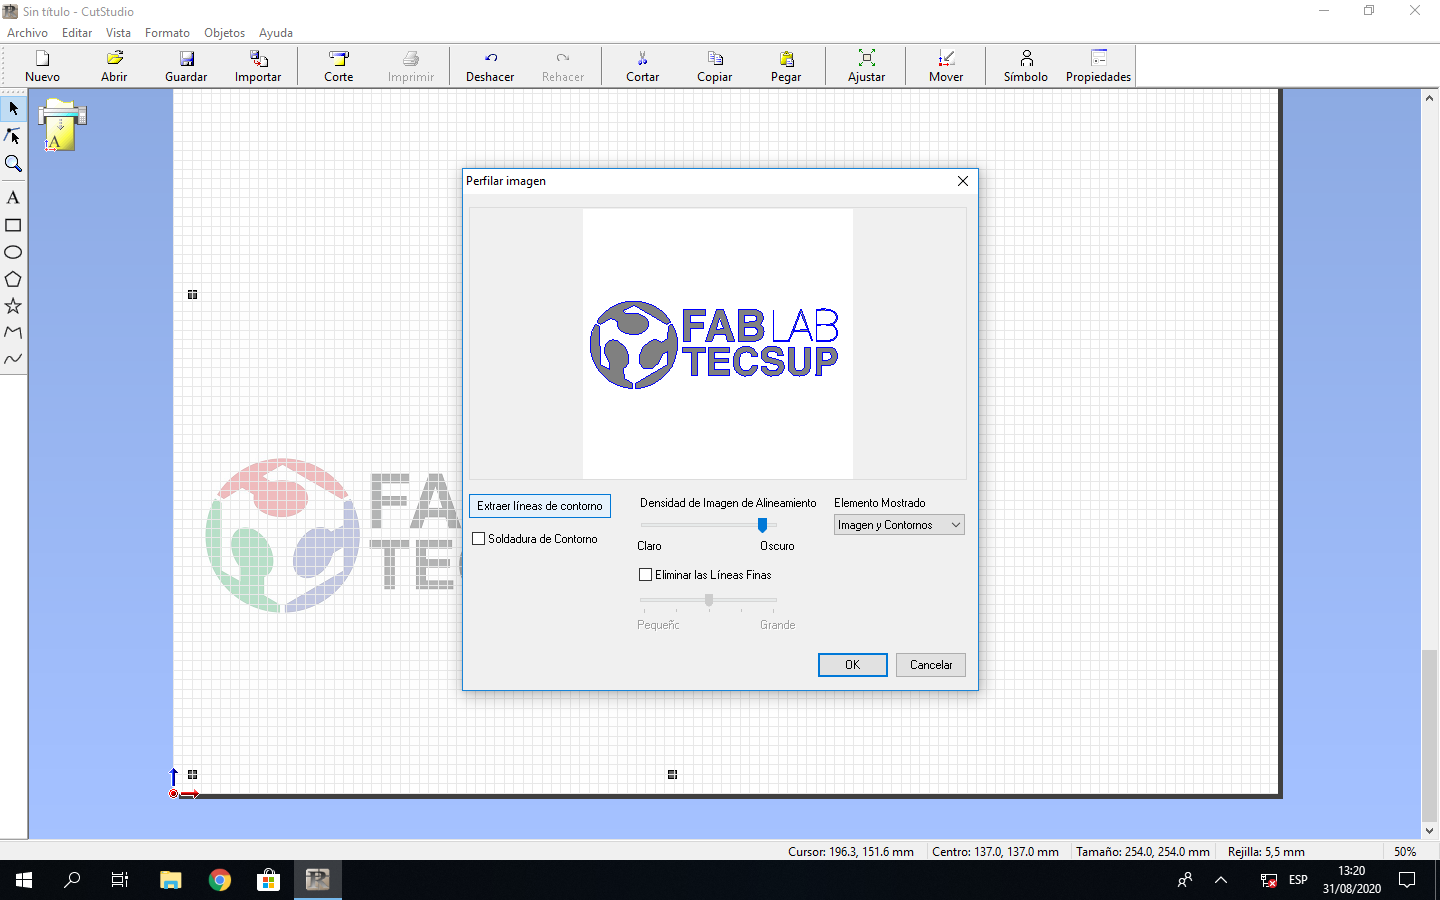Viewport: 1440px width, 900px height.
Task: Select the curve drawing tool
Action: pyautogui.click(x=13, y=359)
